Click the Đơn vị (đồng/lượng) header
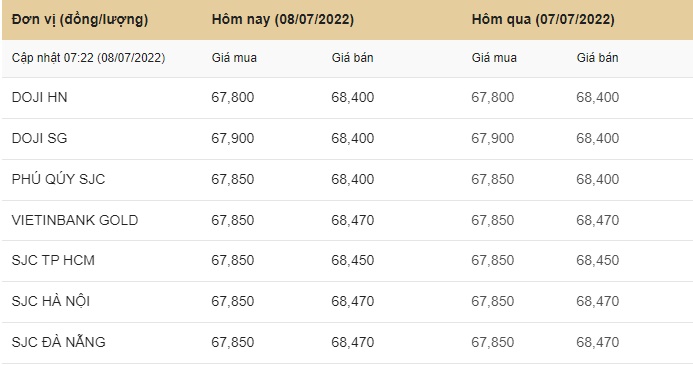 (x=80, y=19)
